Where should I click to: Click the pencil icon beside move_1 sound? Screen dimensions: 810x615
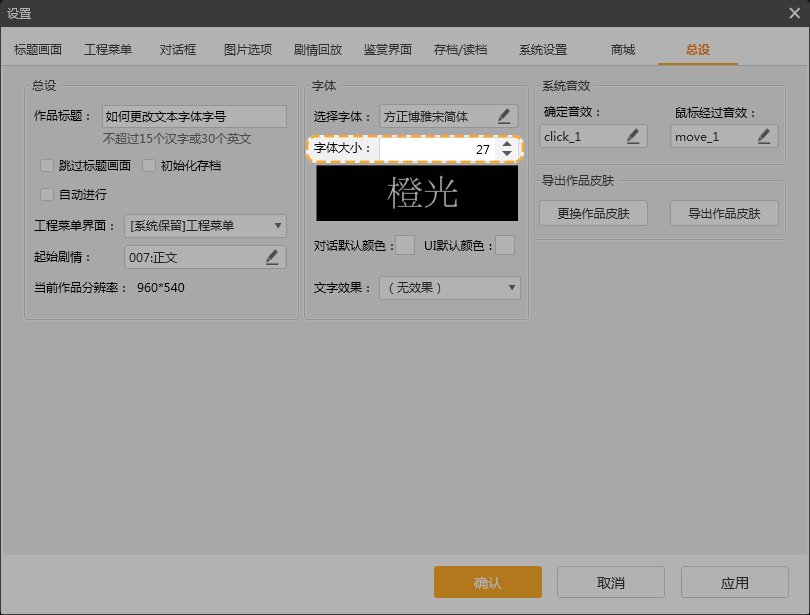coord(764,136)
